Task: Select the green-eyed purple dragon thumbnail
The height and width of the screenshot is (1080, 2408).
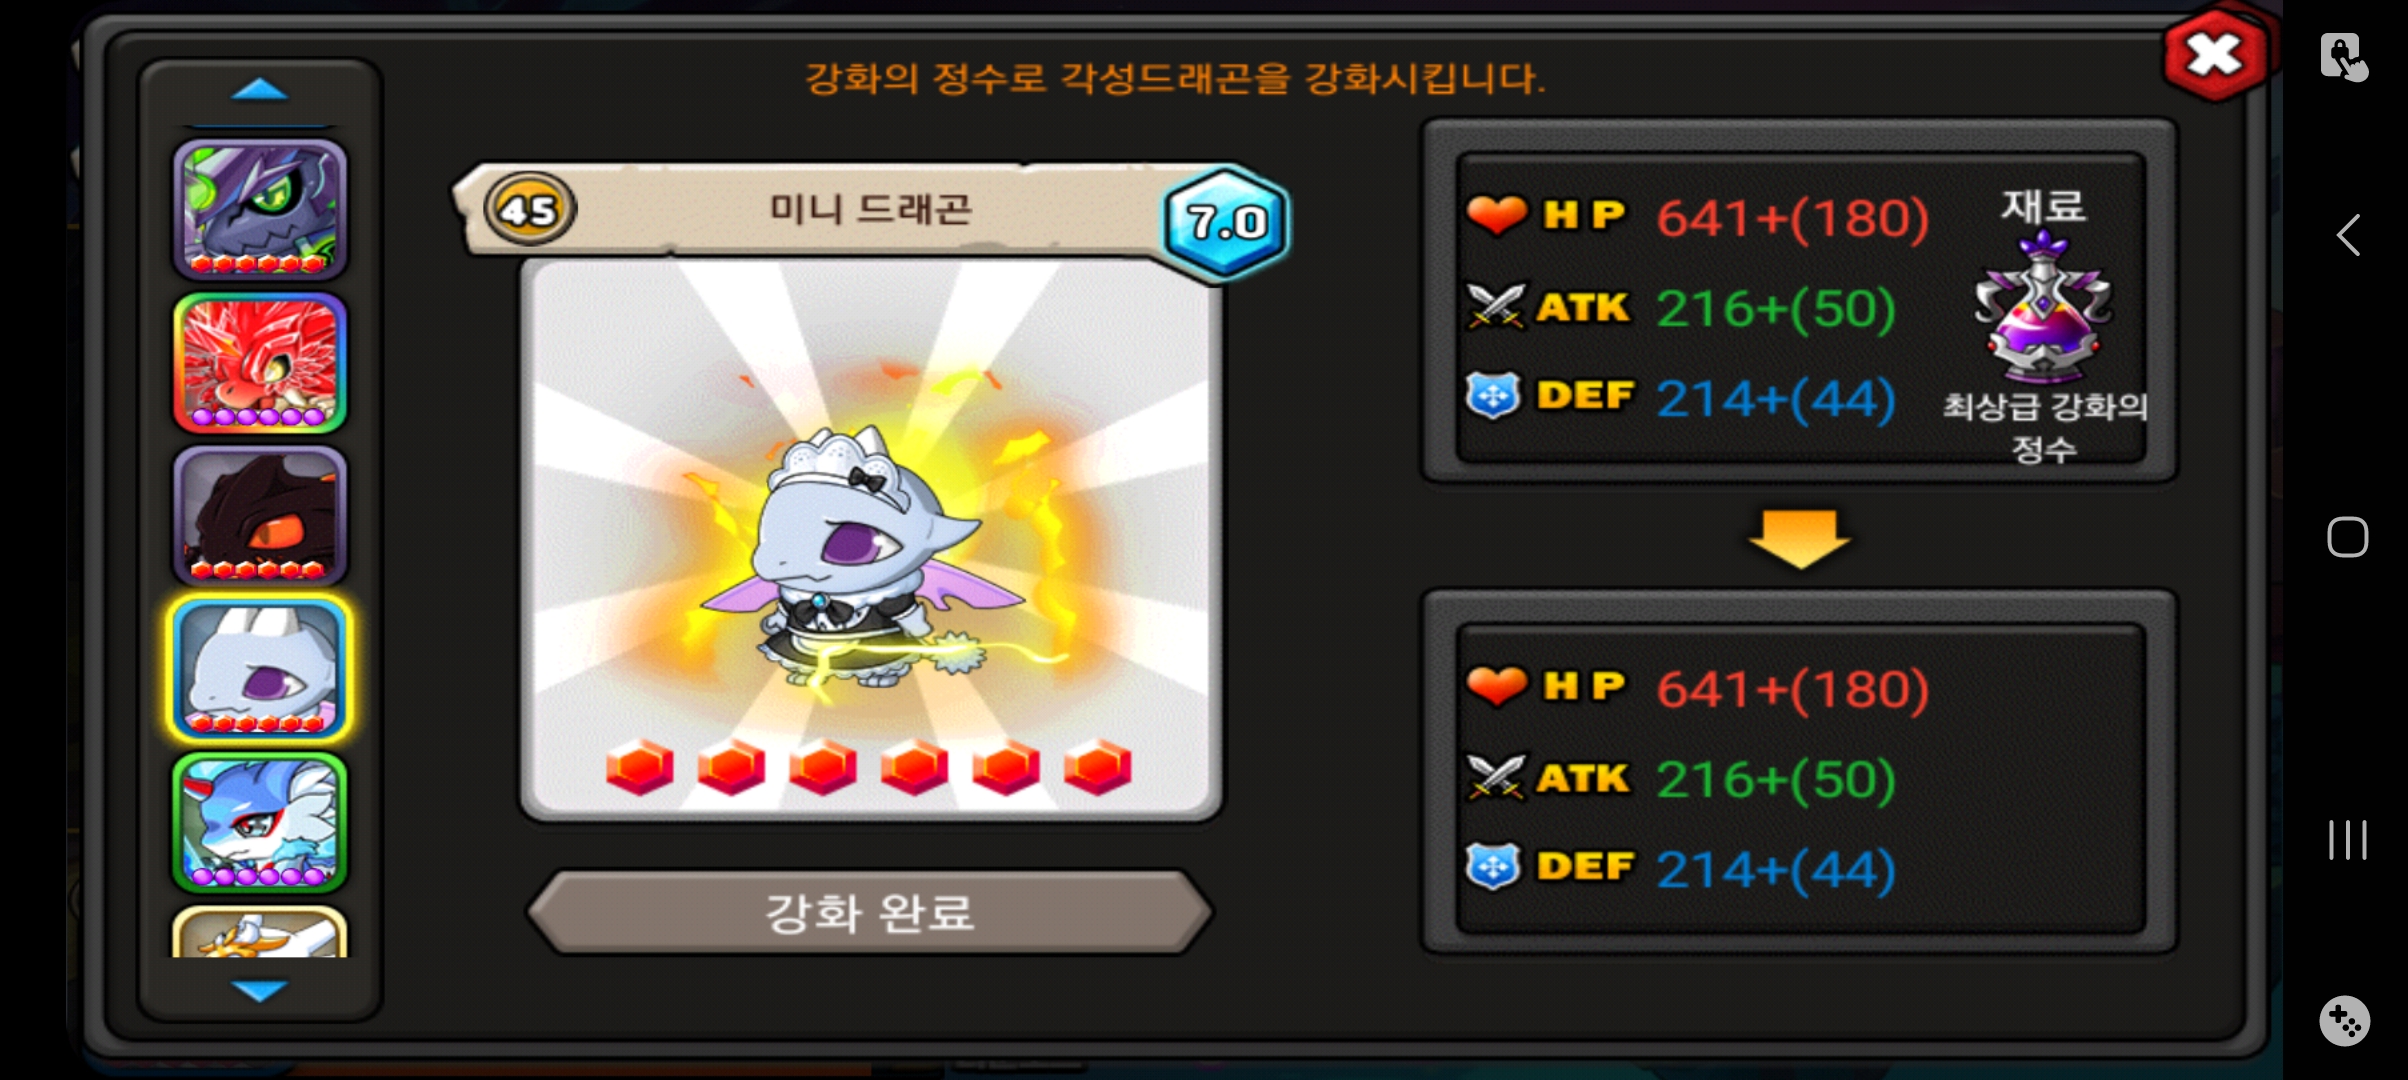Action: (260, 209)
